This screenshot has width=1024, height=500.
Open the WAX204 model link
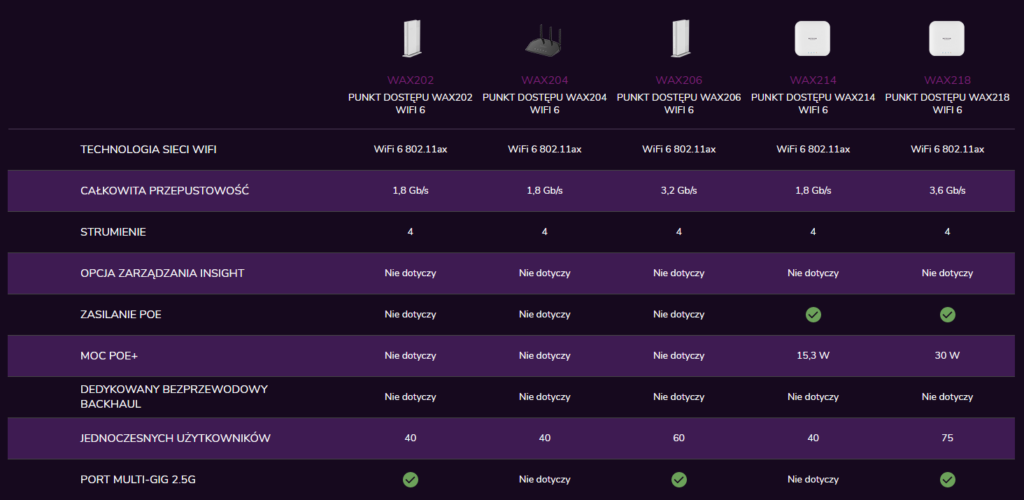point(544,80)
